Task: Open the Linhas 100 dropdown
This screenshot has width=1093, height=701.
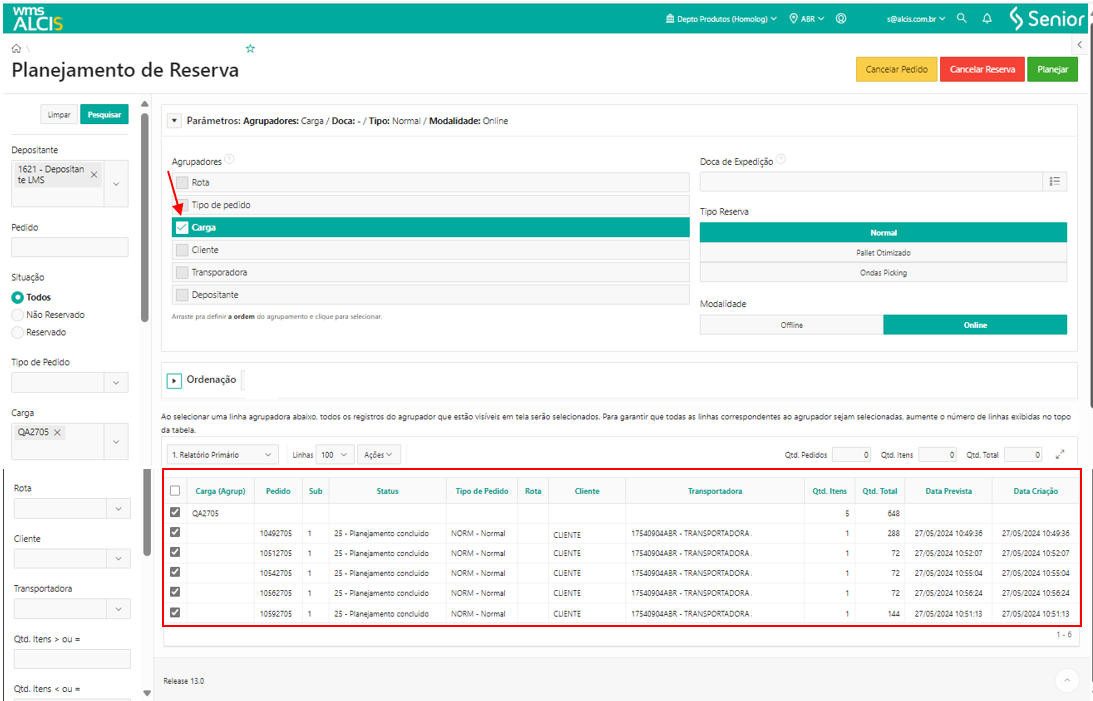Action: tap(335, 454)
